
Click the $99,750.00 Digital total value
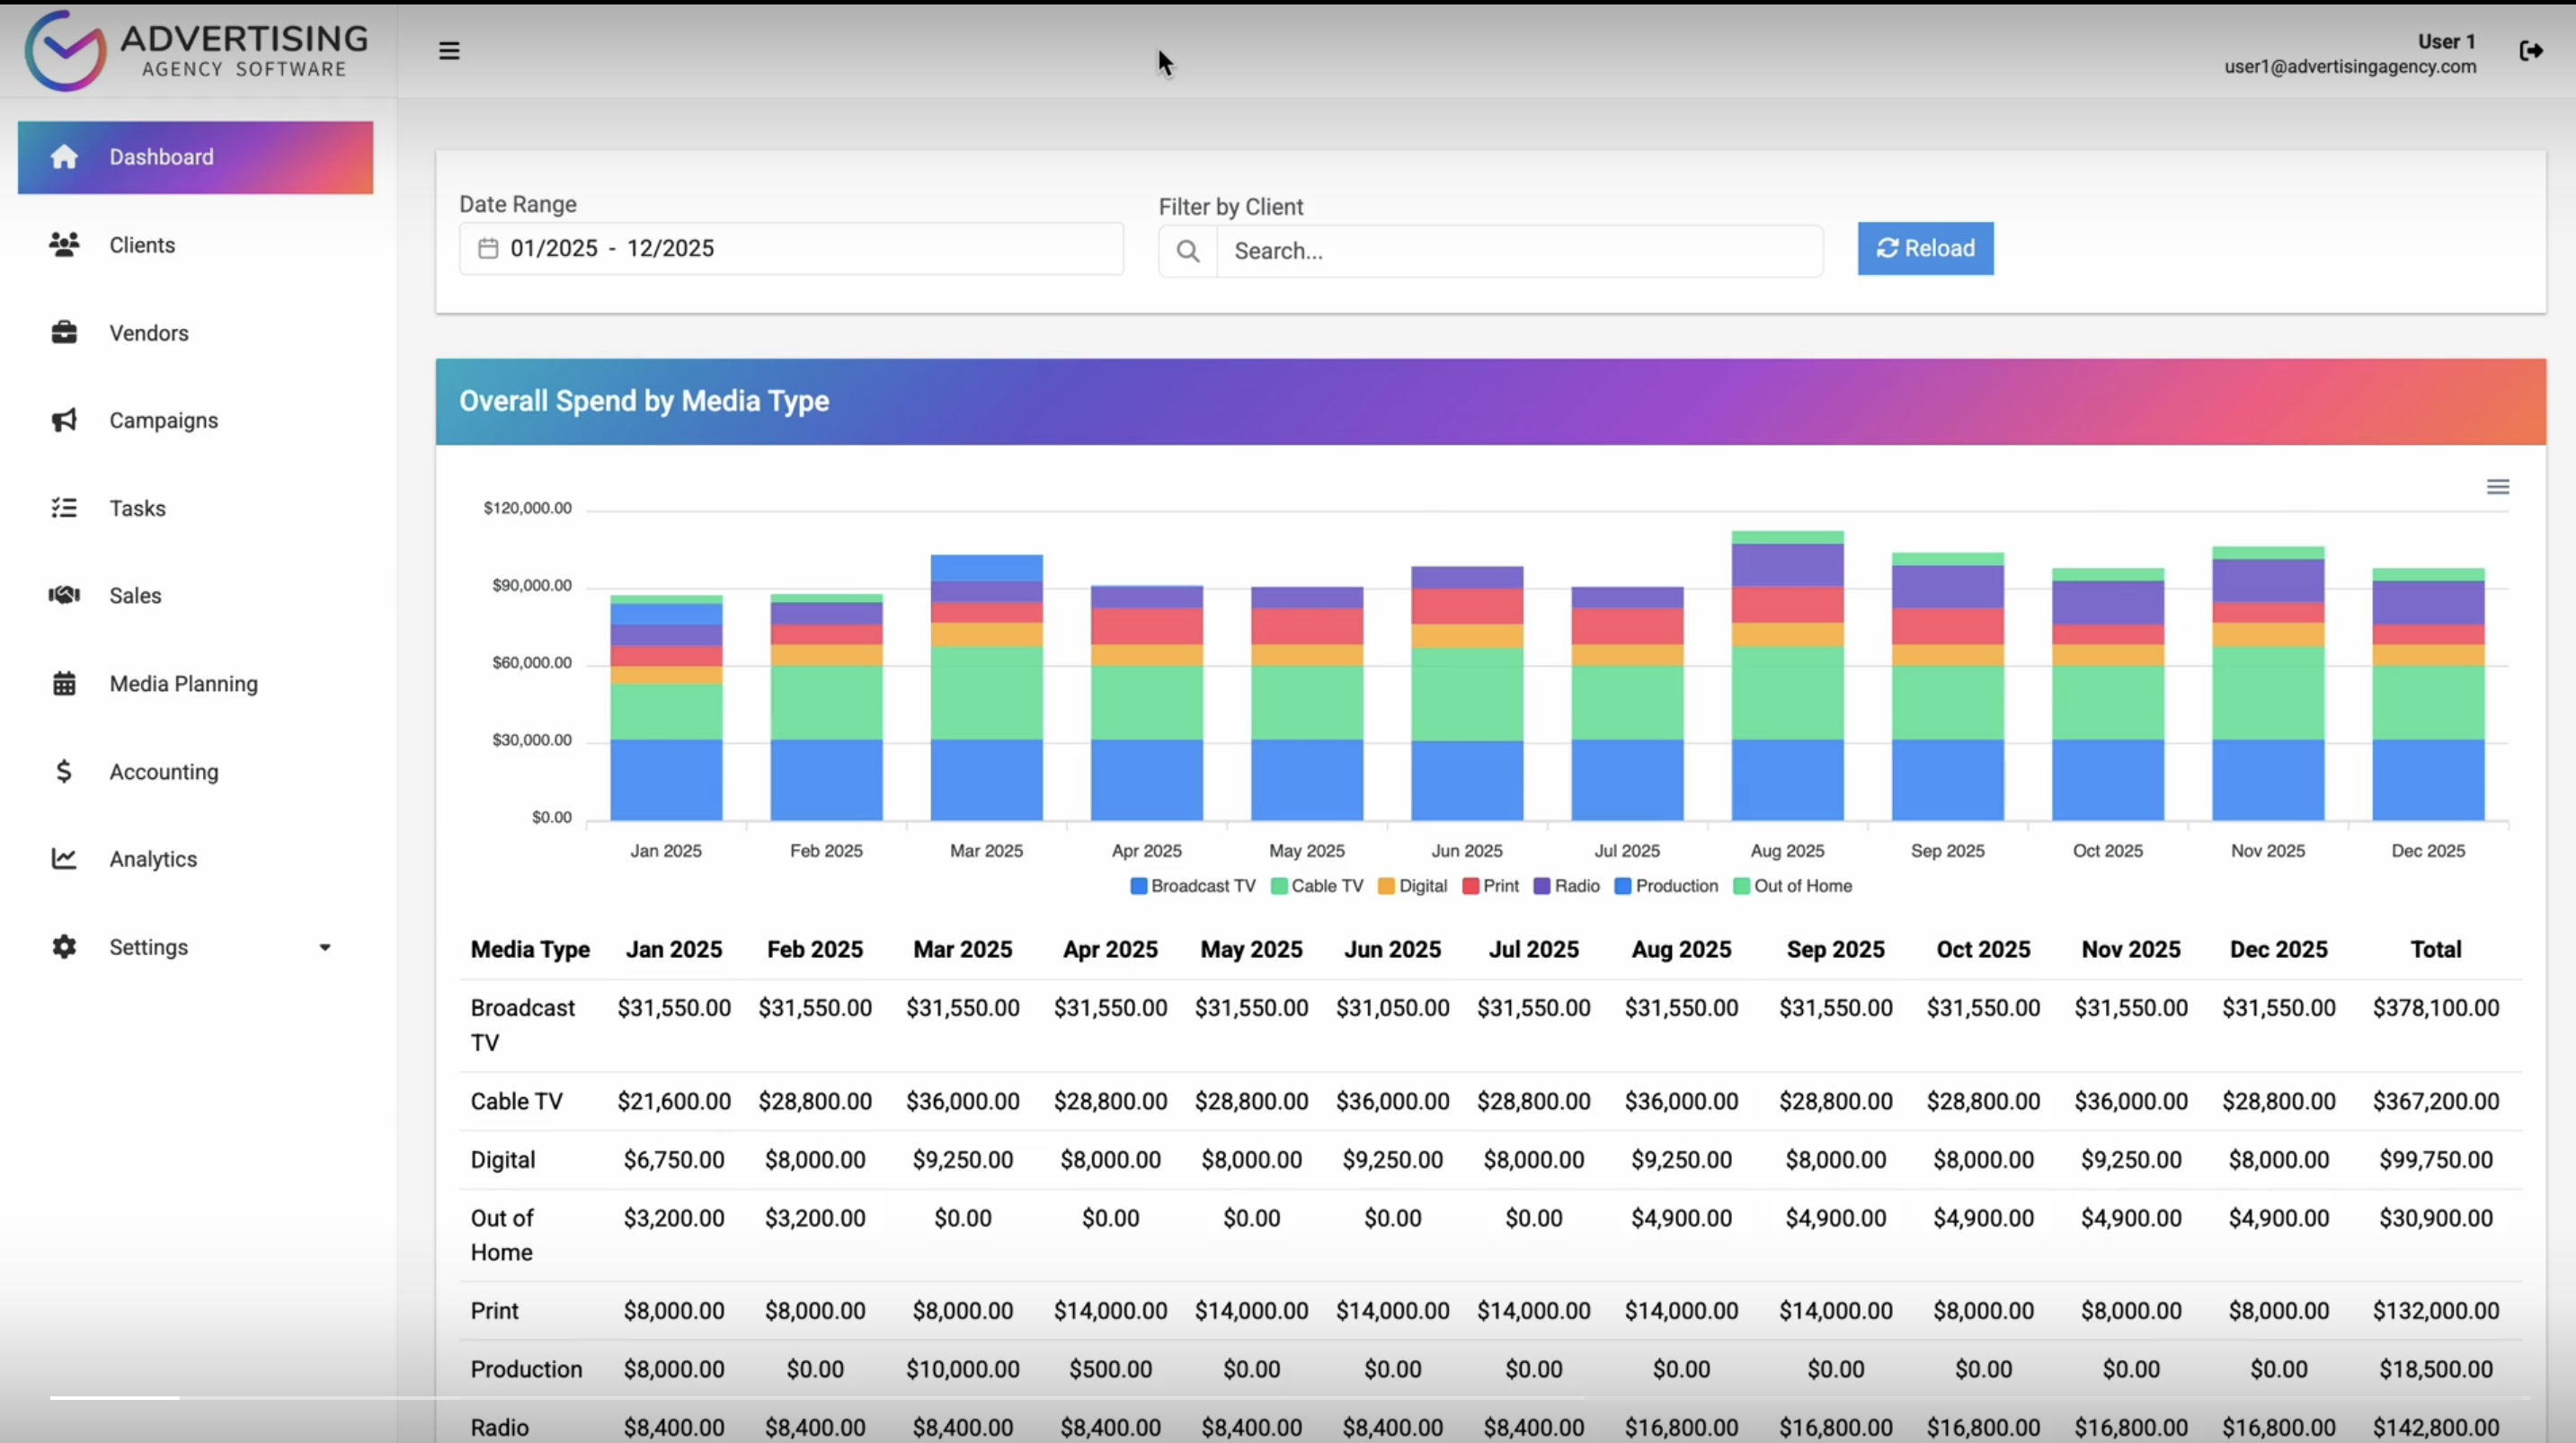click(x=2436, y=1160)
